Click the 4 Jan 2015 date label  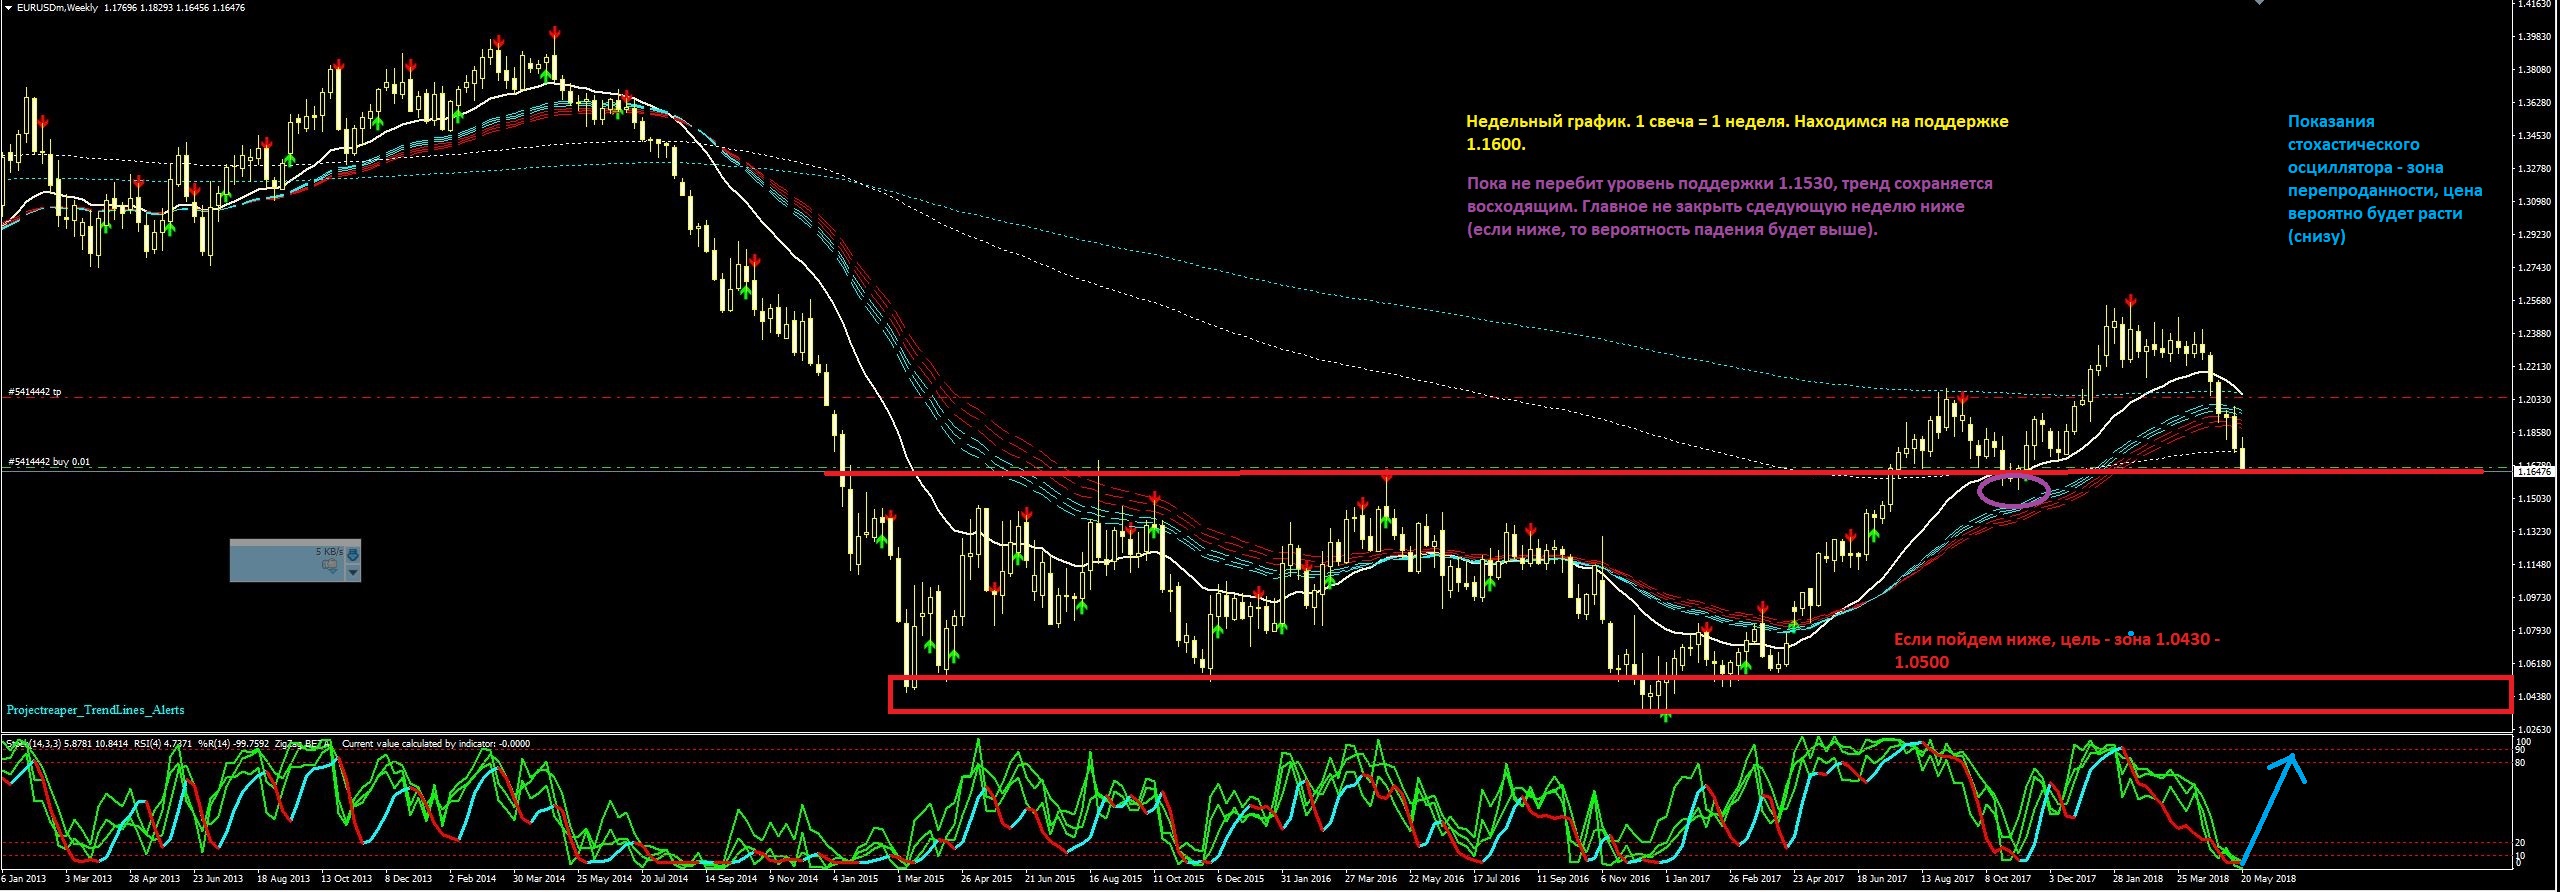tap(856, 879)
